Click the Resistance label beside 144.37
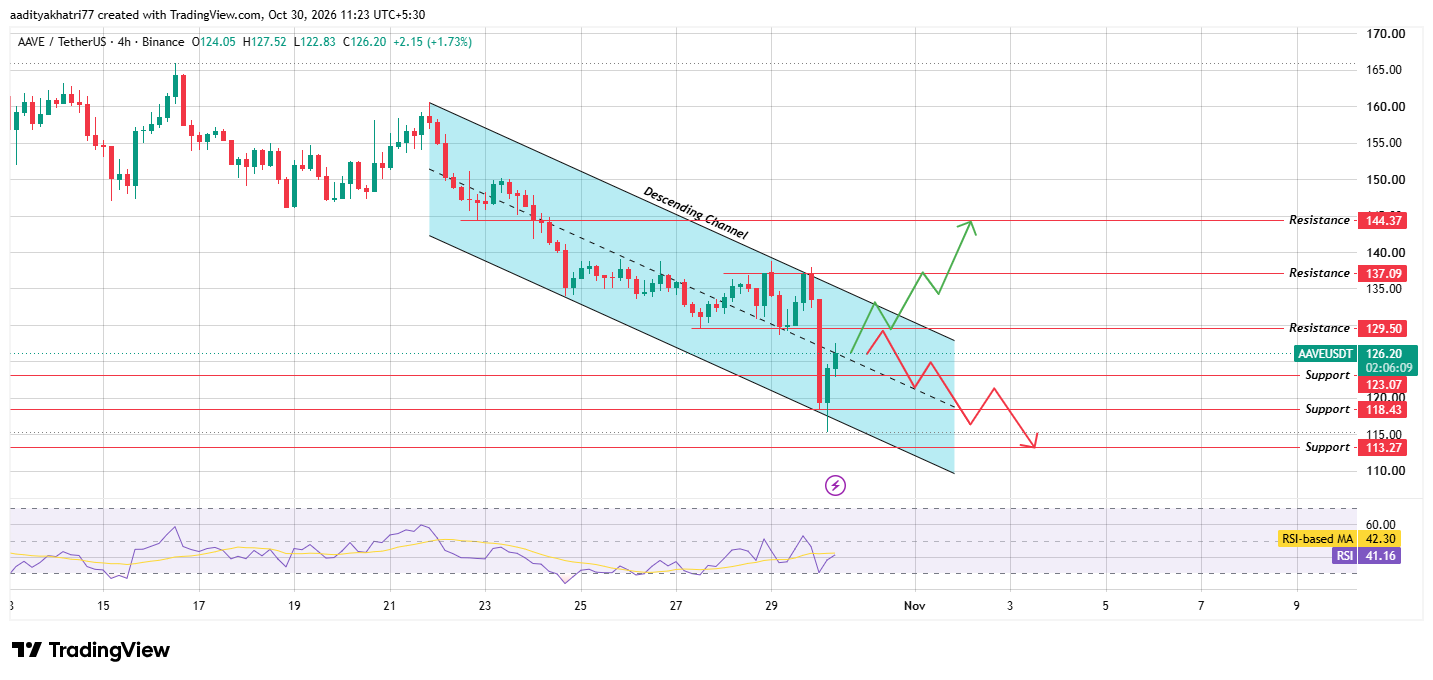The height and width of the screenshot is (680, 1433). click(1319, 220)
